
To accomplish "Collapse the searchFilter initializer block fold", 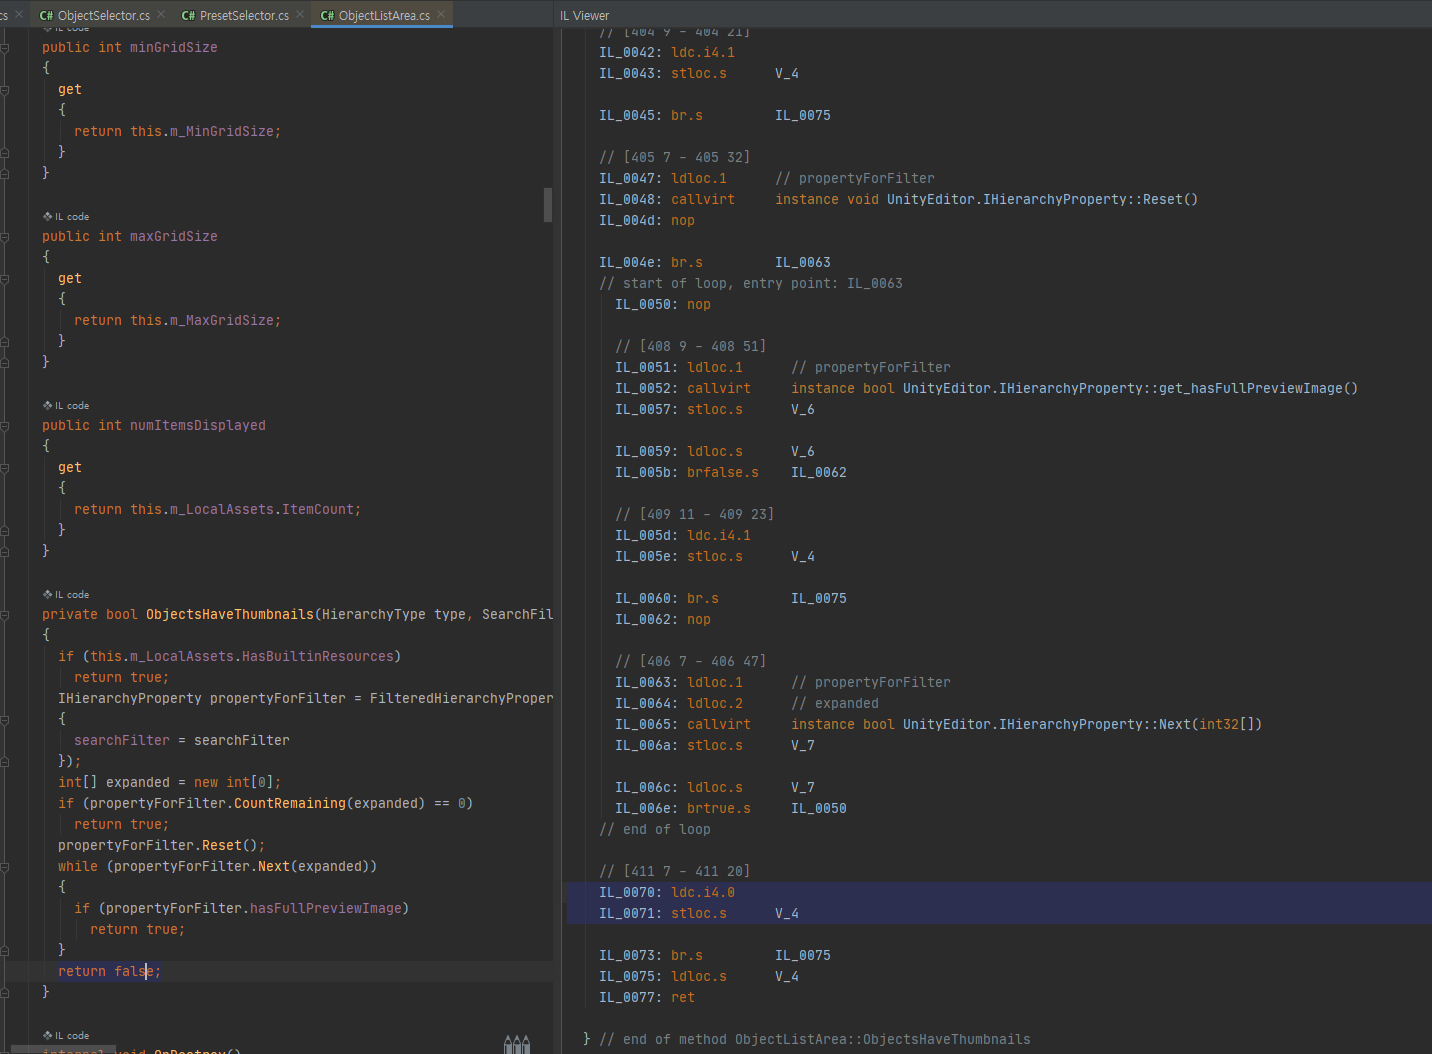I will click(x=5, y=719).
